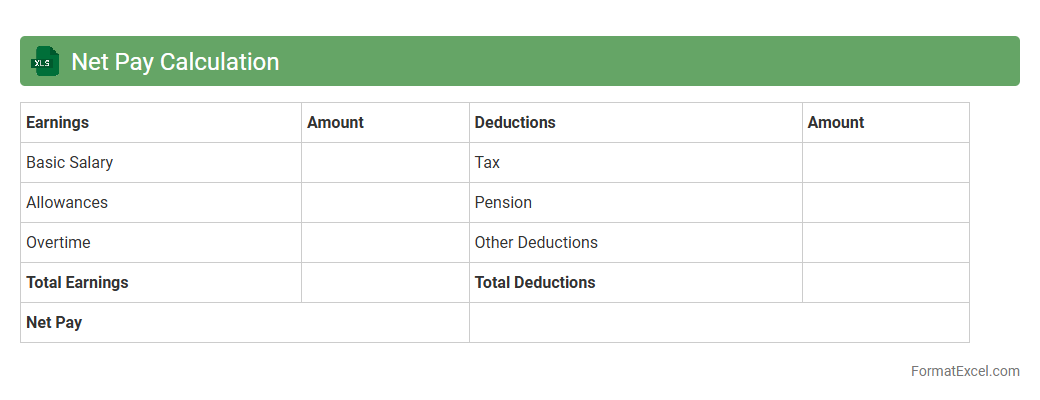Click the empty Net Pay value cell
1040x400 pixels.
tap(719, 323)
